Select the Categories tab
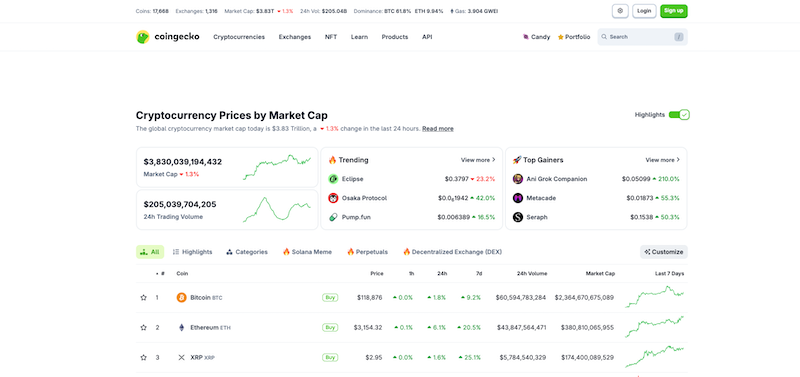 coord(247,252)
